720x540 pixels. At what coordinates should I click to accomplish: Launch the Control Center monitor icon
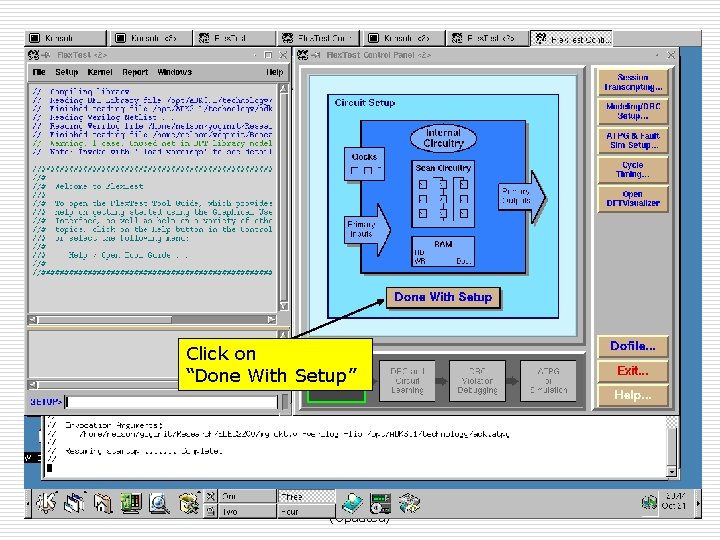point(131,503)
